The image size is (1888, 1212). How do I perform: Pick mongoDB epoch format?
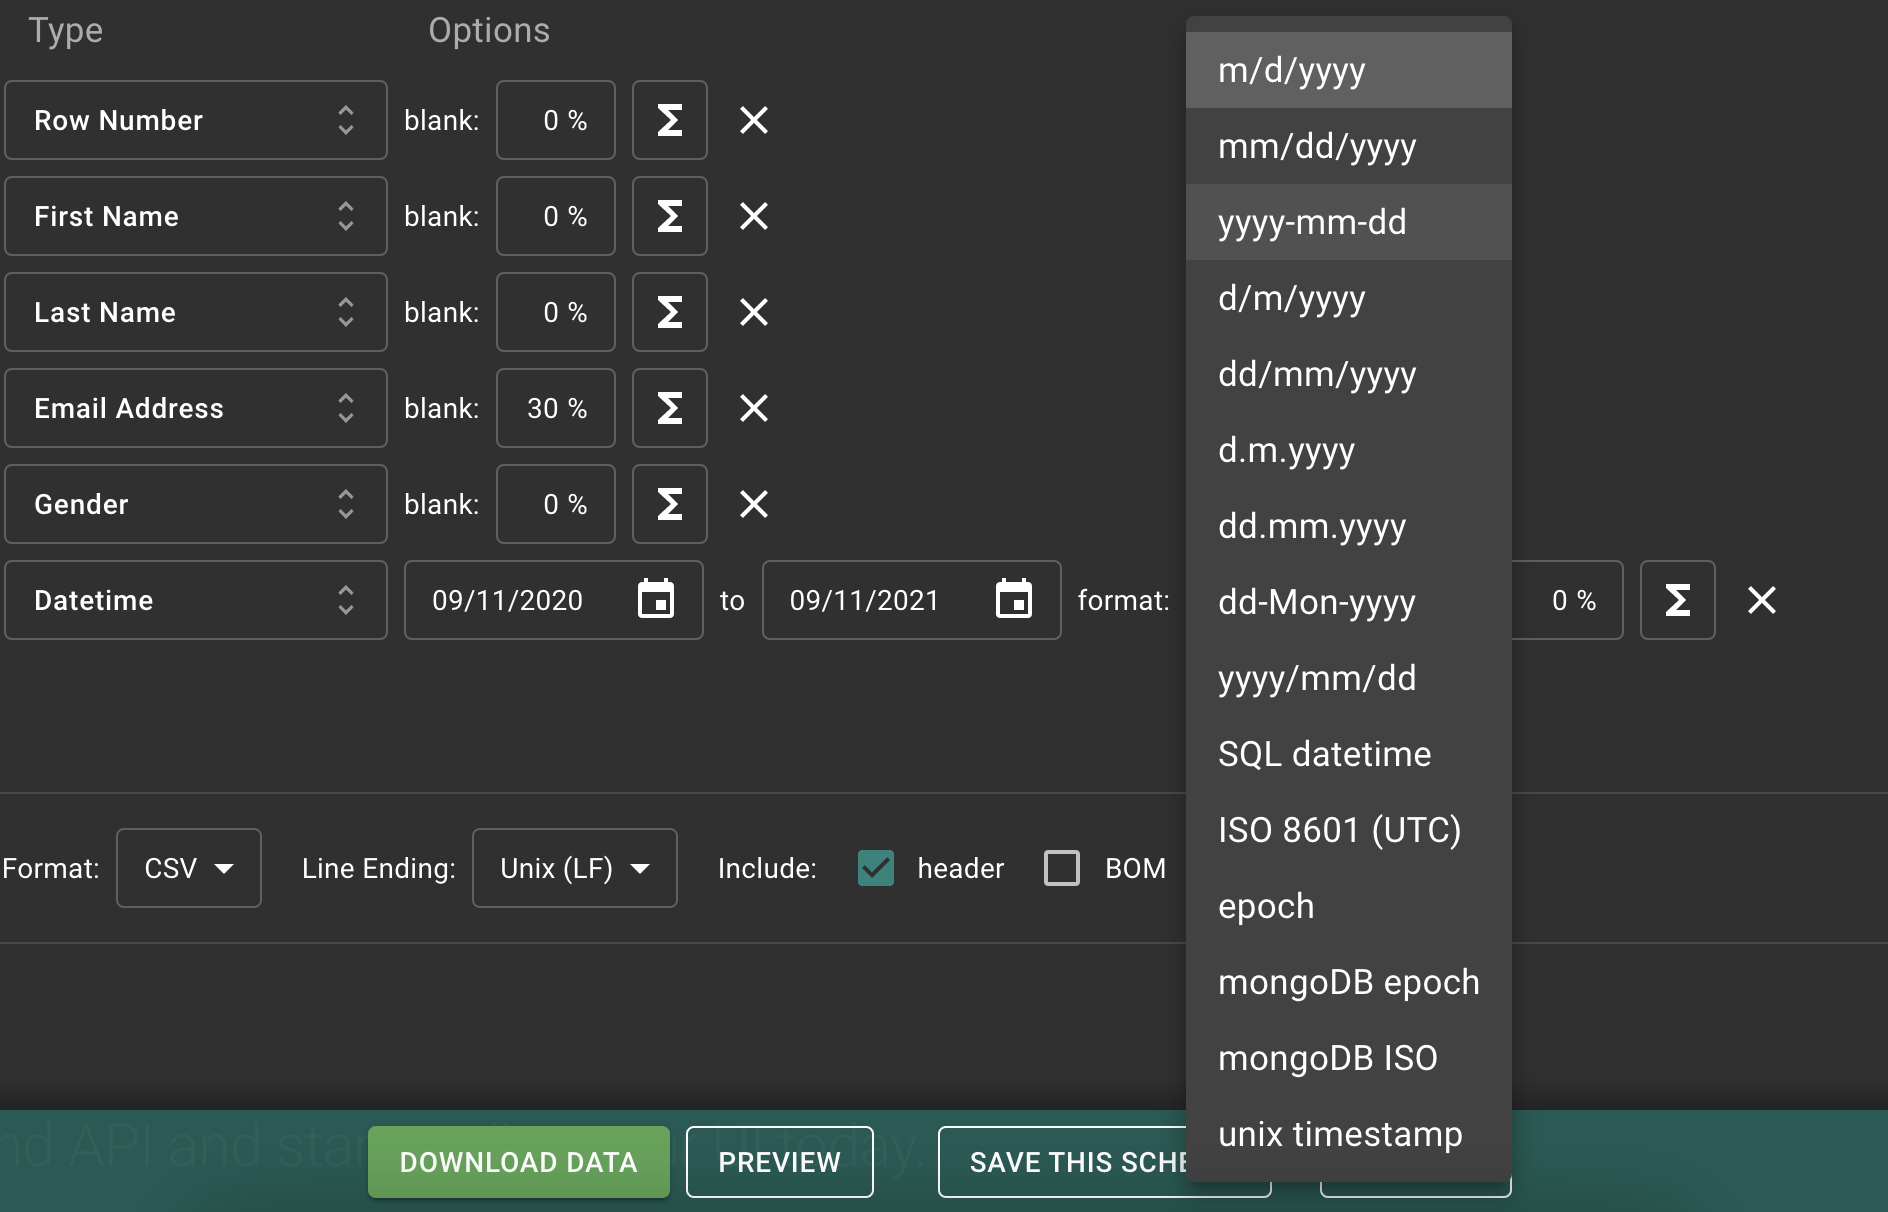1349,982
